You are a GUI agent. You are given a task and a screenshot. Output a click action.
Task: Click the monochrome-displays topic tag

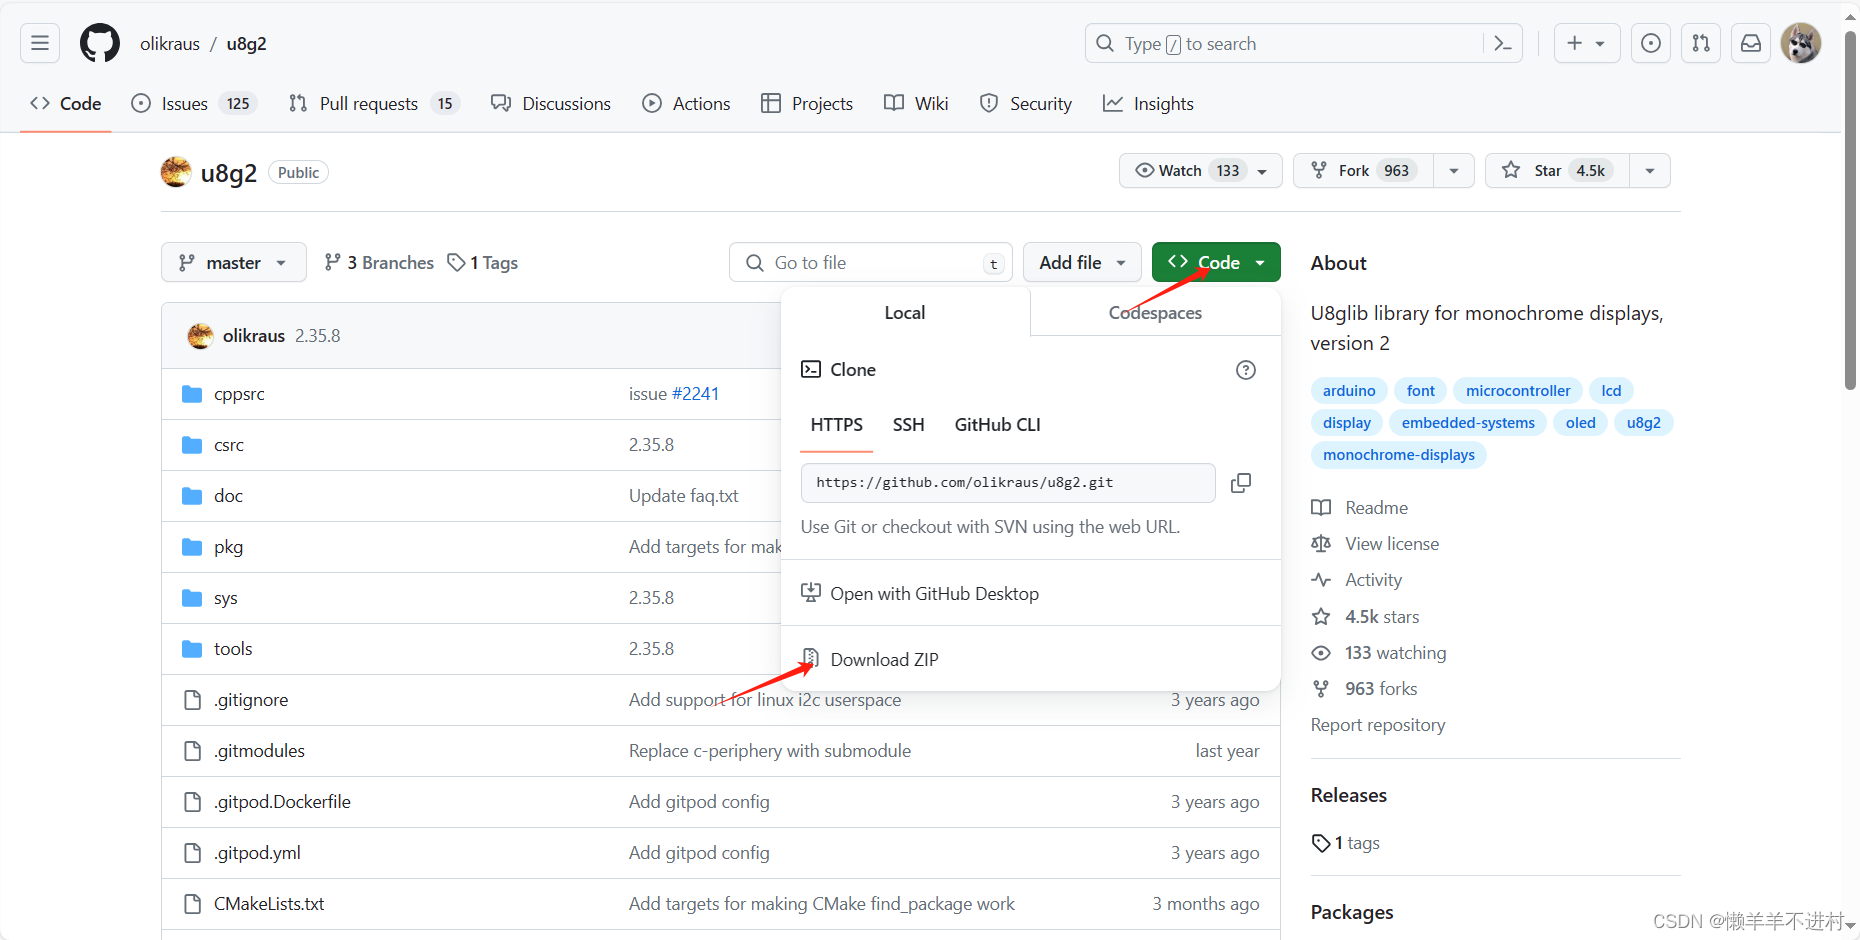click(1399, 455)
